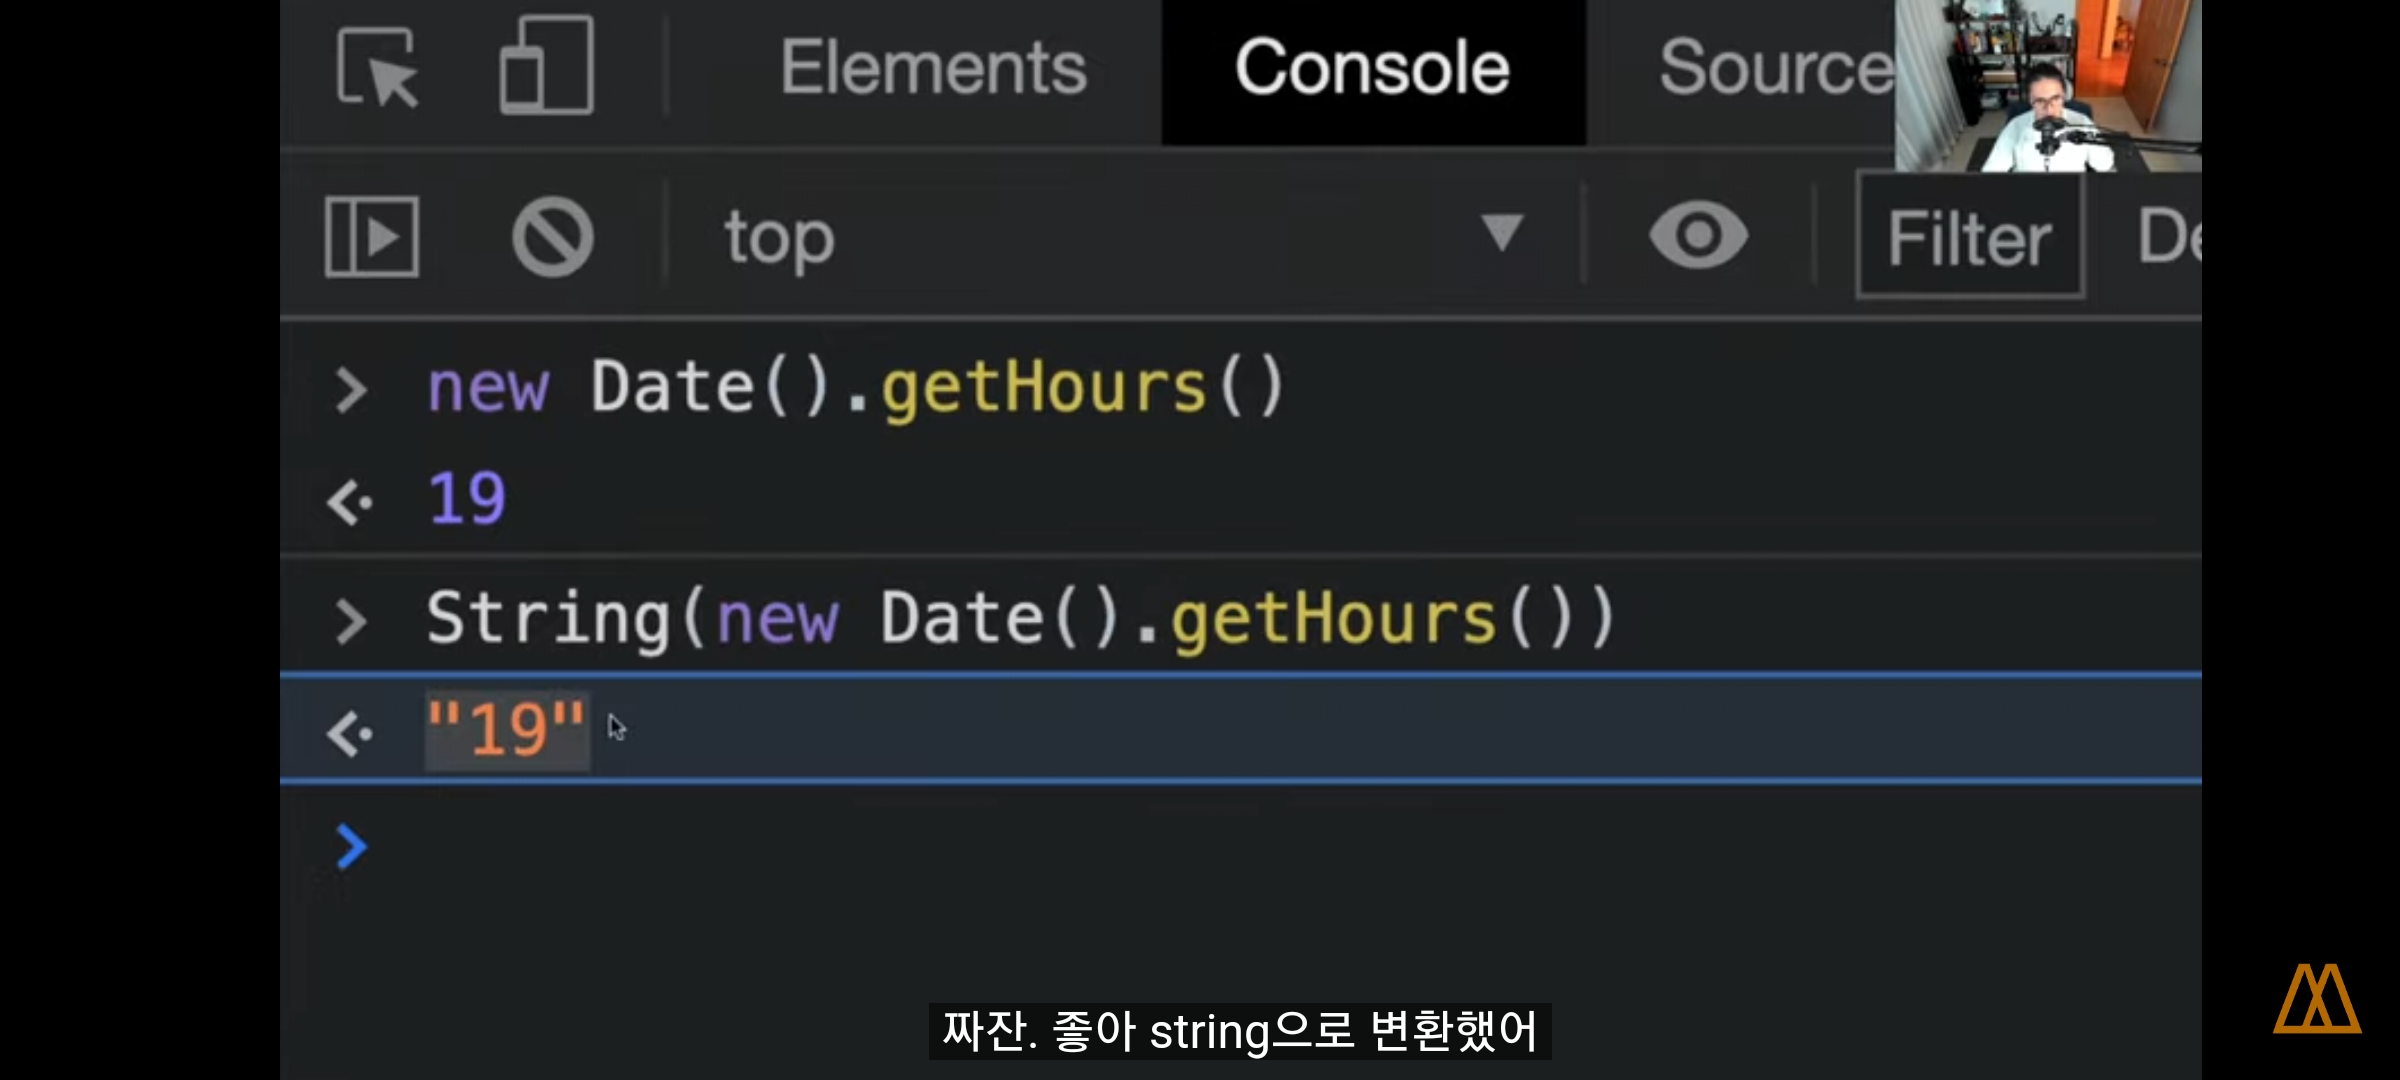
Task: Click the eye live expression icon
Action: tap(1698, 236)
